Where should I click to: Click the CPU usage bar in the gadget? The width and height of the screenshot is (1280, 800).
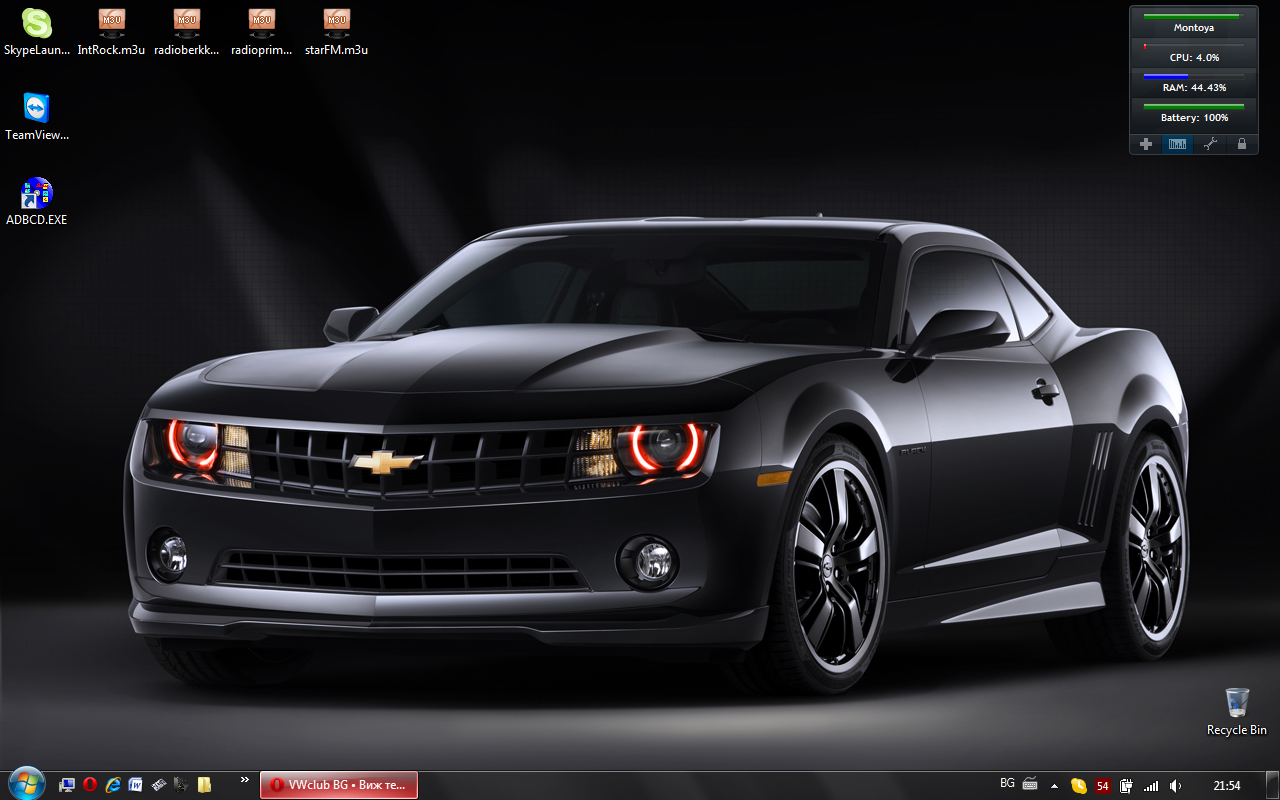1194,45
